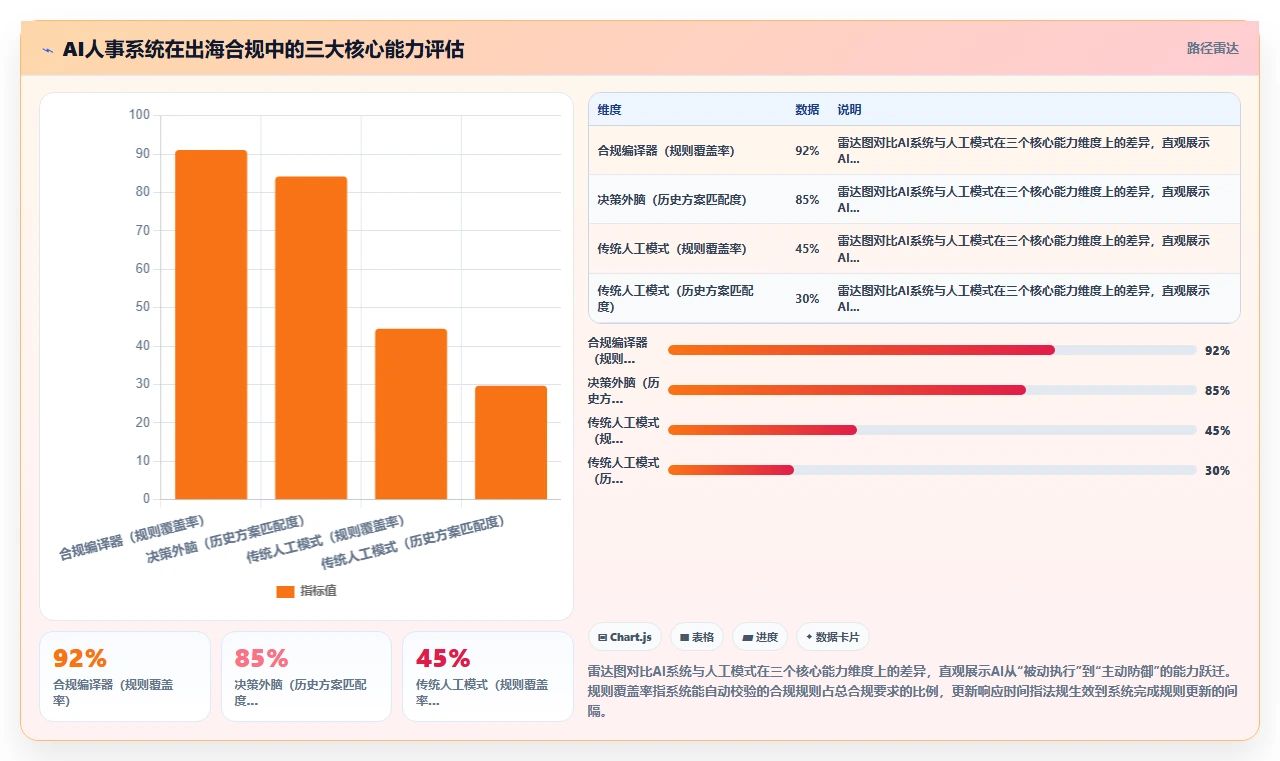Image resolution: width=1280 pixels, height=761 pixels.
Task: Click the 数据 column header
Action: point(807,110)
